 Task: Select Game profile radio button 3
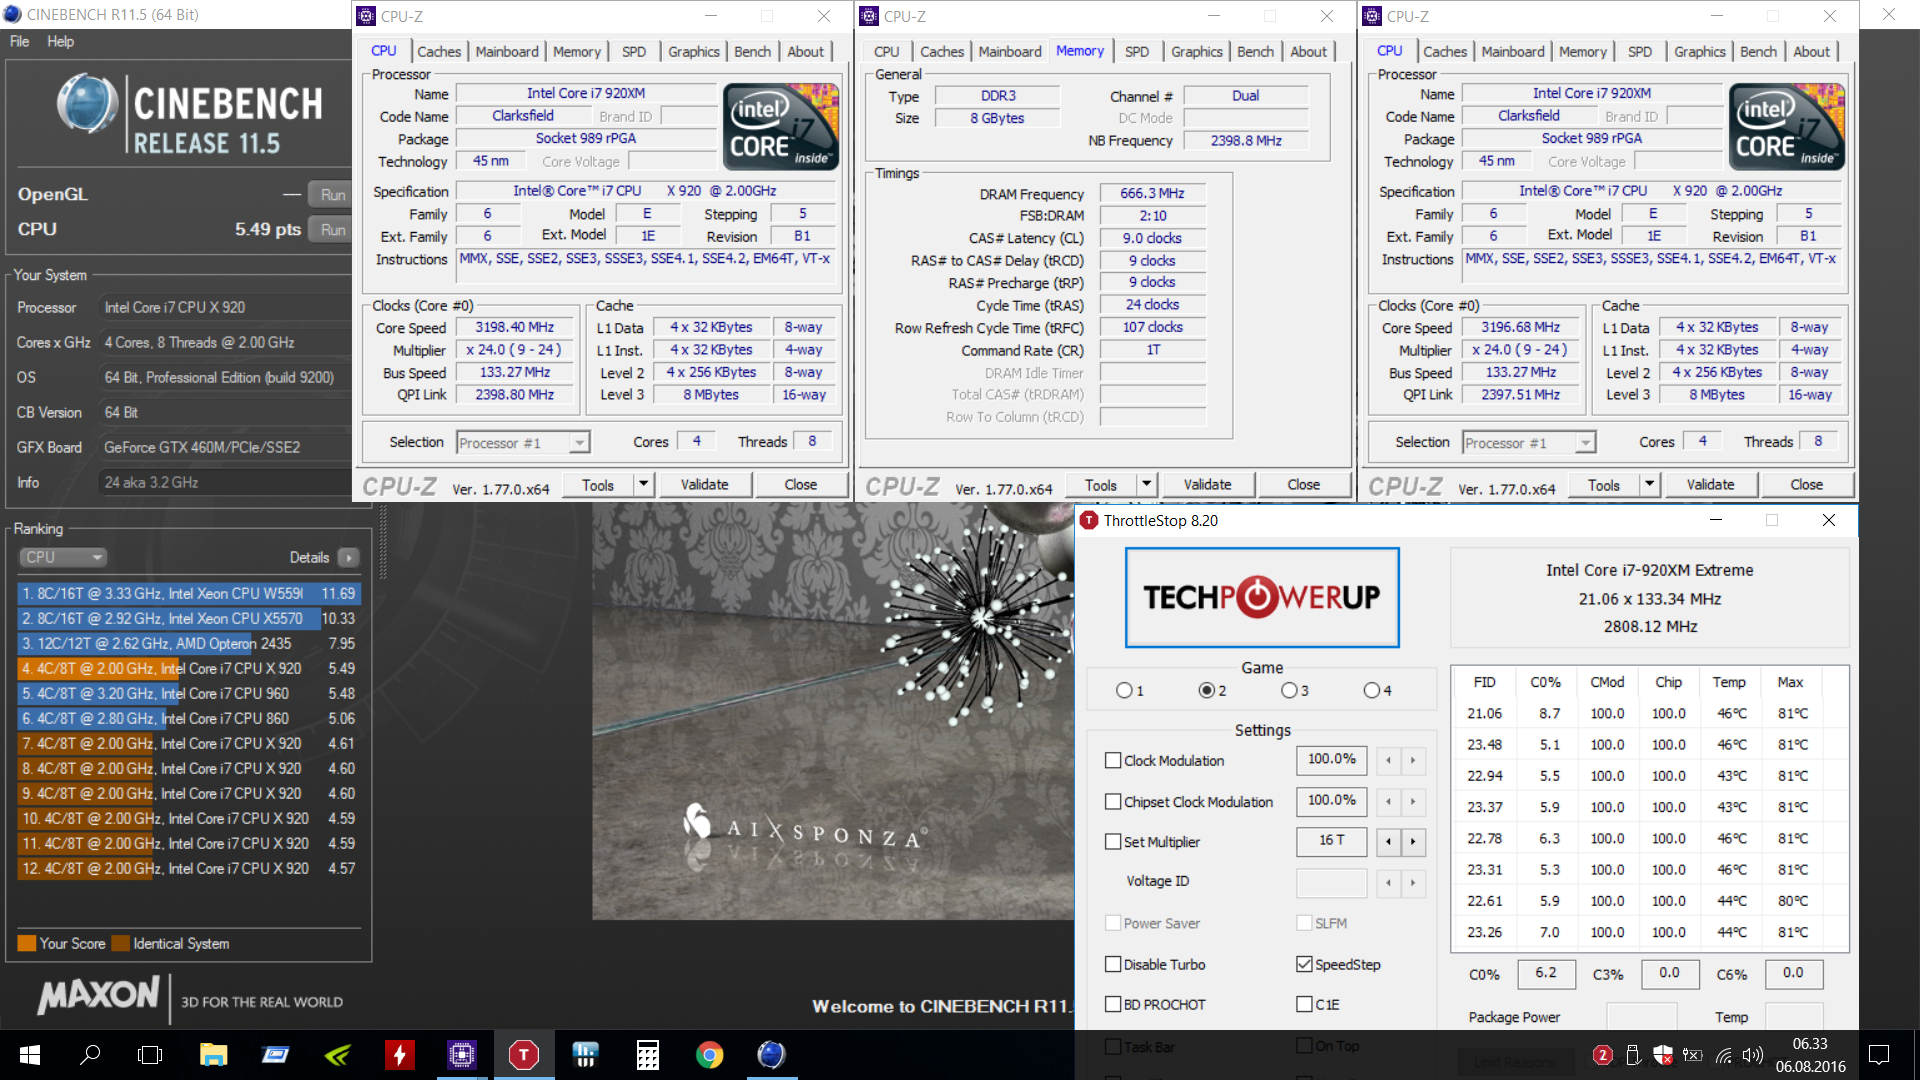pyautogui.click(x=1289, y=690)
